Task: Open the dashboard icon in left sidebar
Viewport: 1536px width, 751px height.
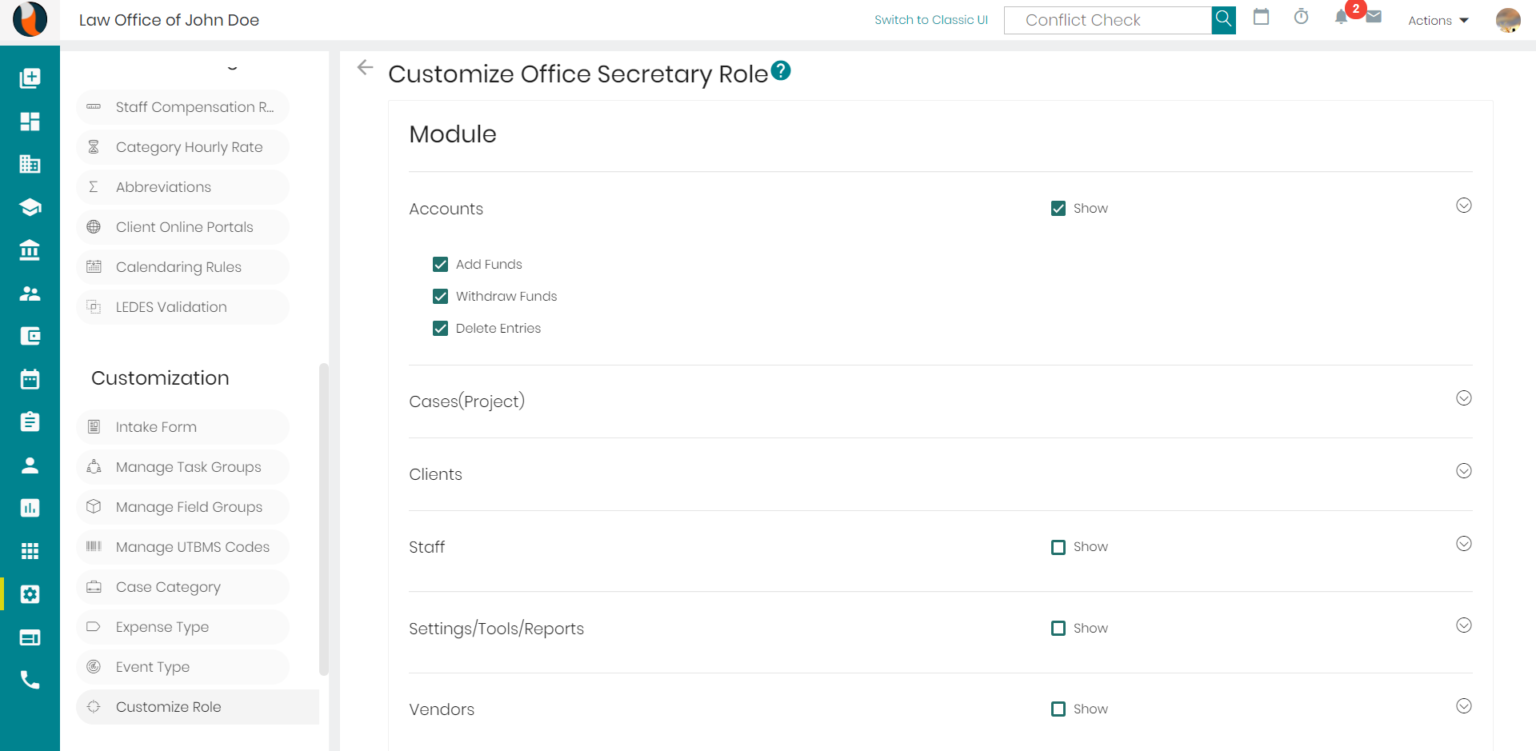Action: pyautogui.click(x=30, y=121)
